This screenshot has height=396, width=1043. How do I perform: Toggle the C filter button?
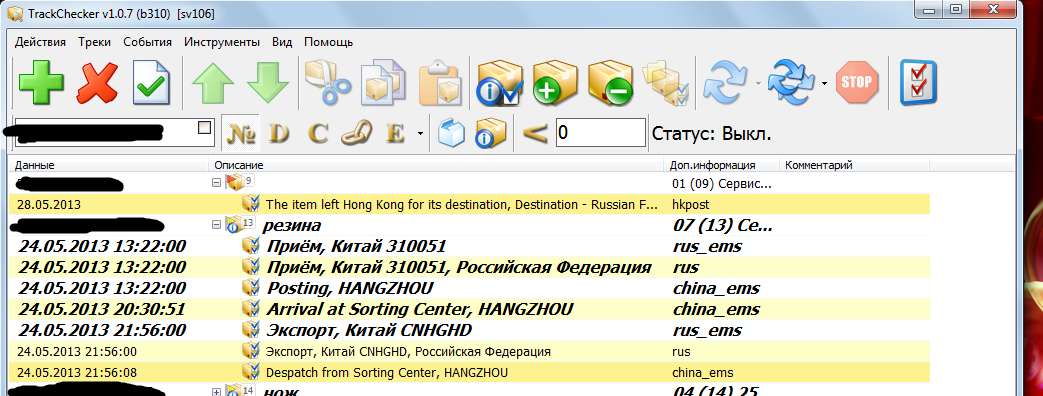(318, 133)
